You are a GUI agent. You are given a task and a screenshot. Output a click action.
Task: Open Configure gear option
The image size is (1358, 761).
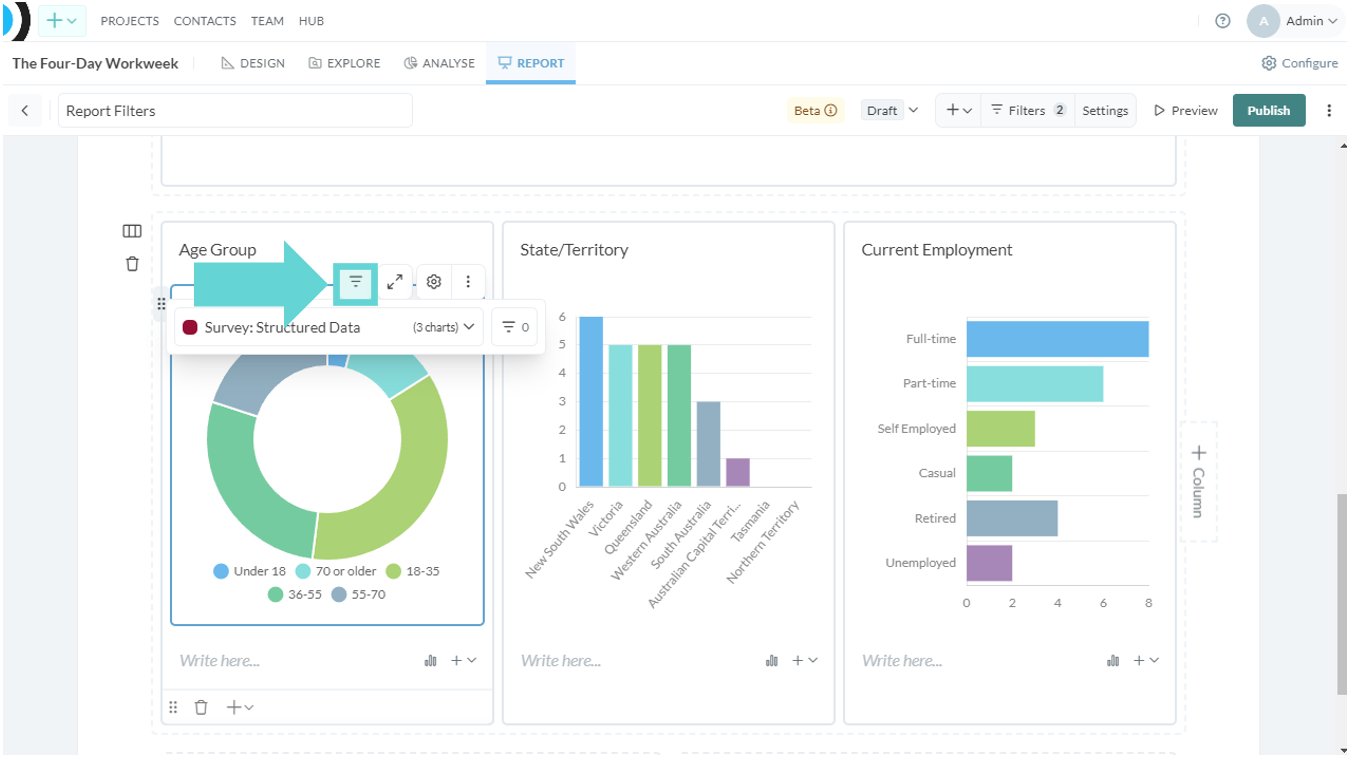[1299, 63]
